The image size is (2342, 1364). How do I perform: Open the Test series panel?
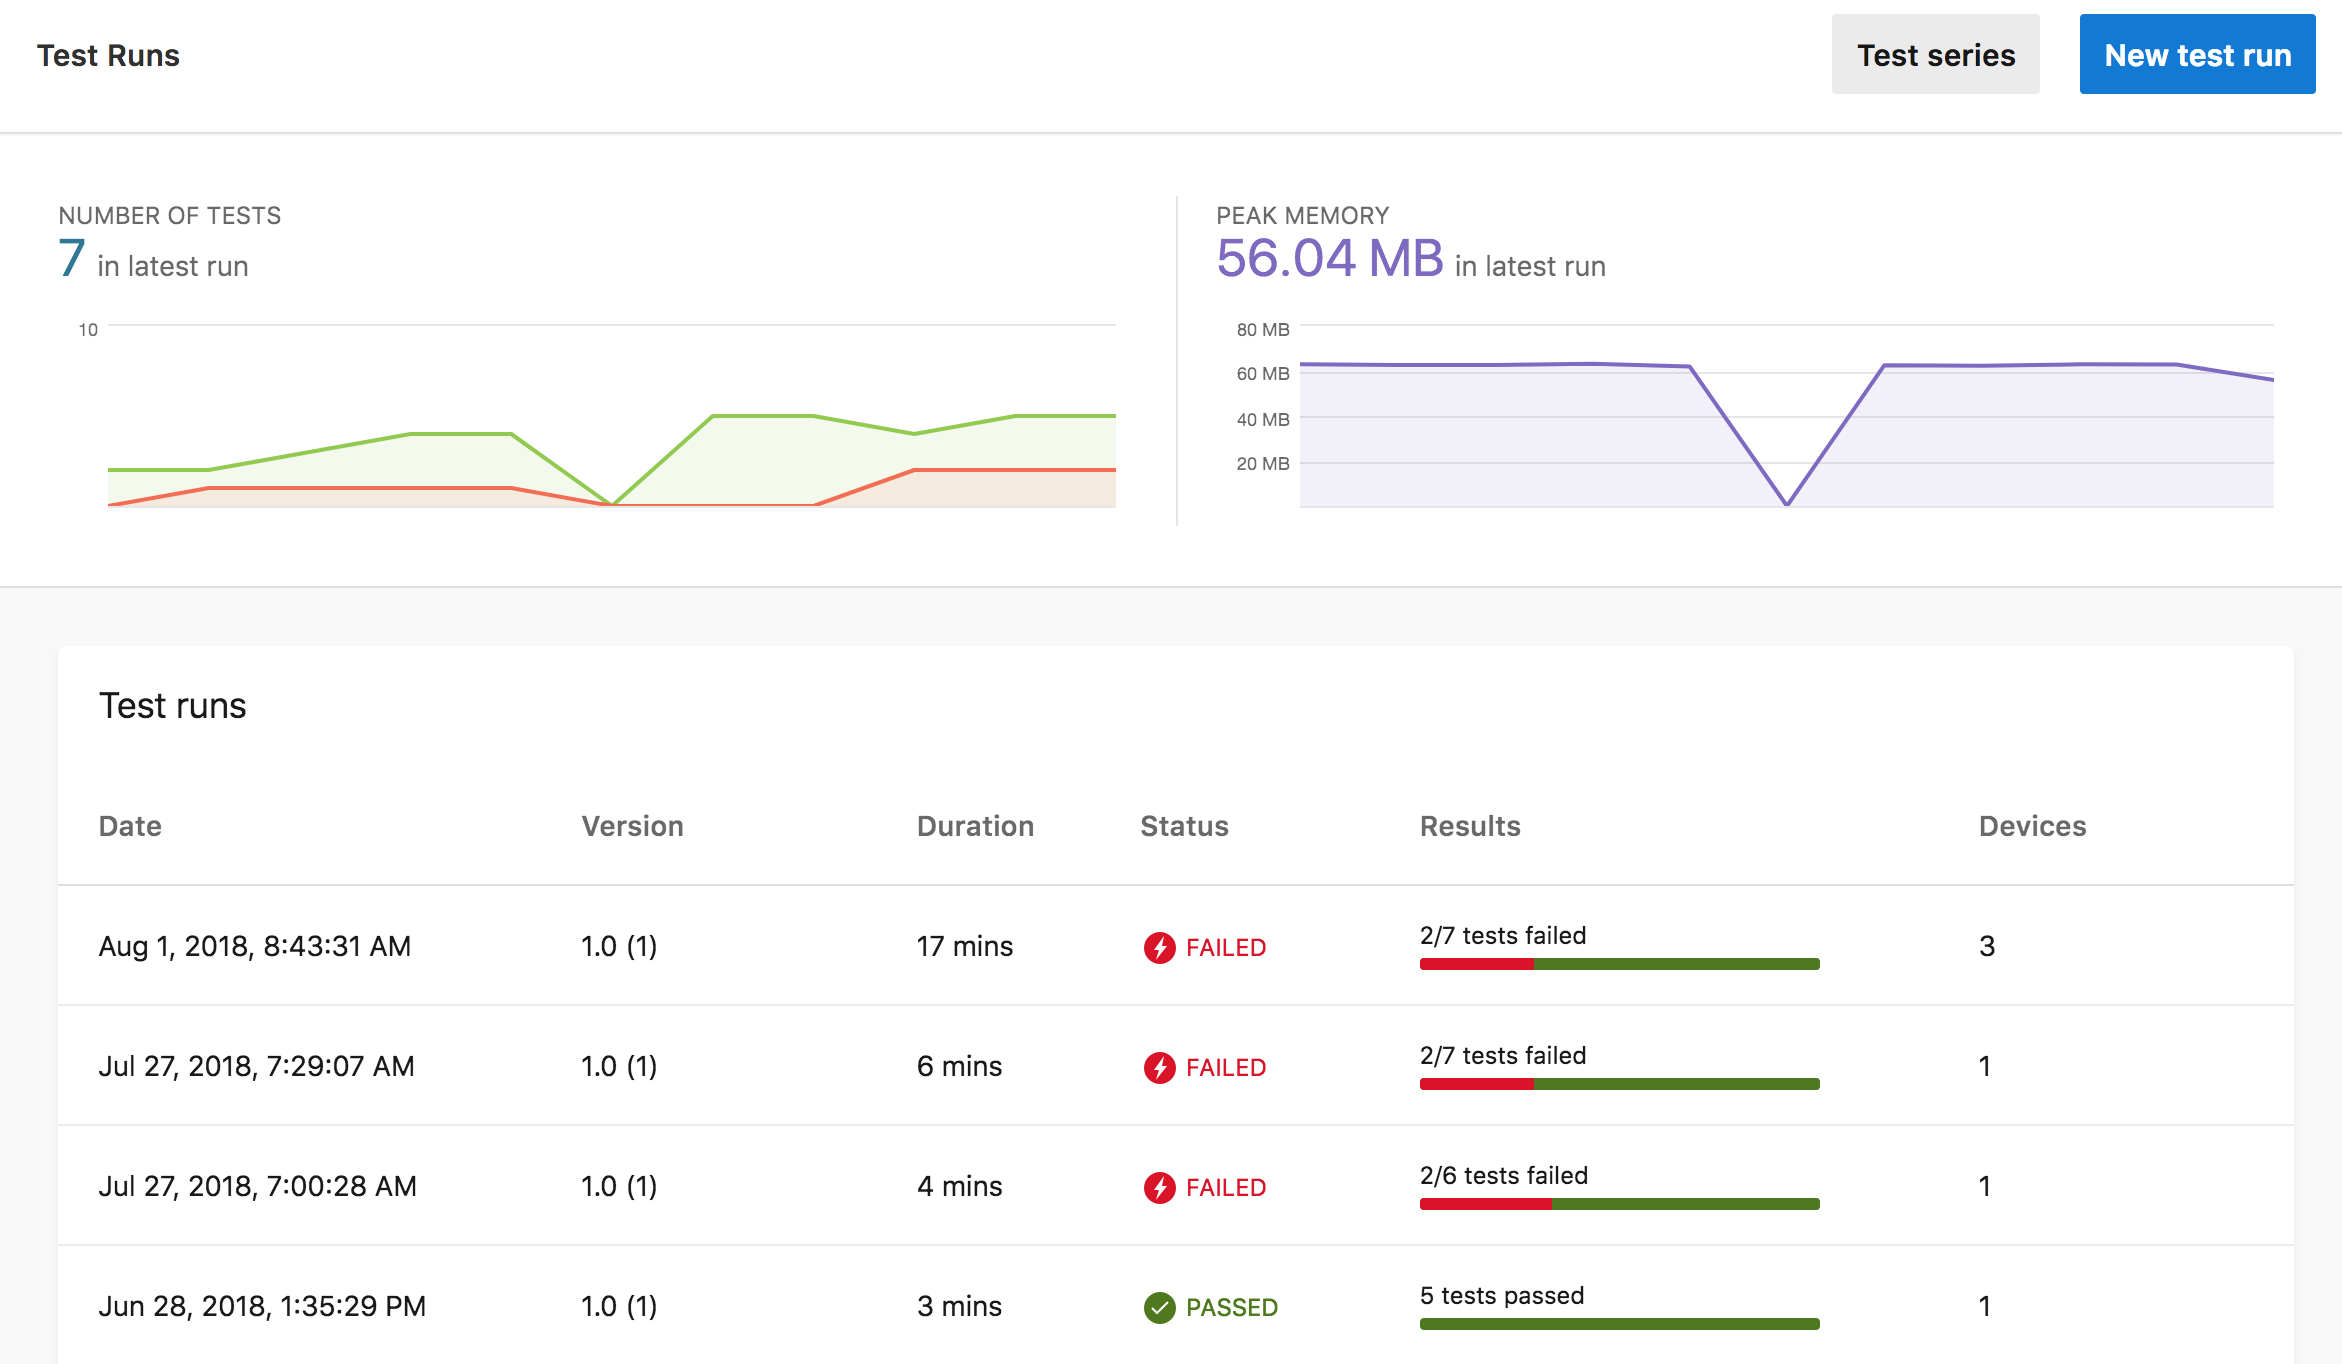[1935, 57]
